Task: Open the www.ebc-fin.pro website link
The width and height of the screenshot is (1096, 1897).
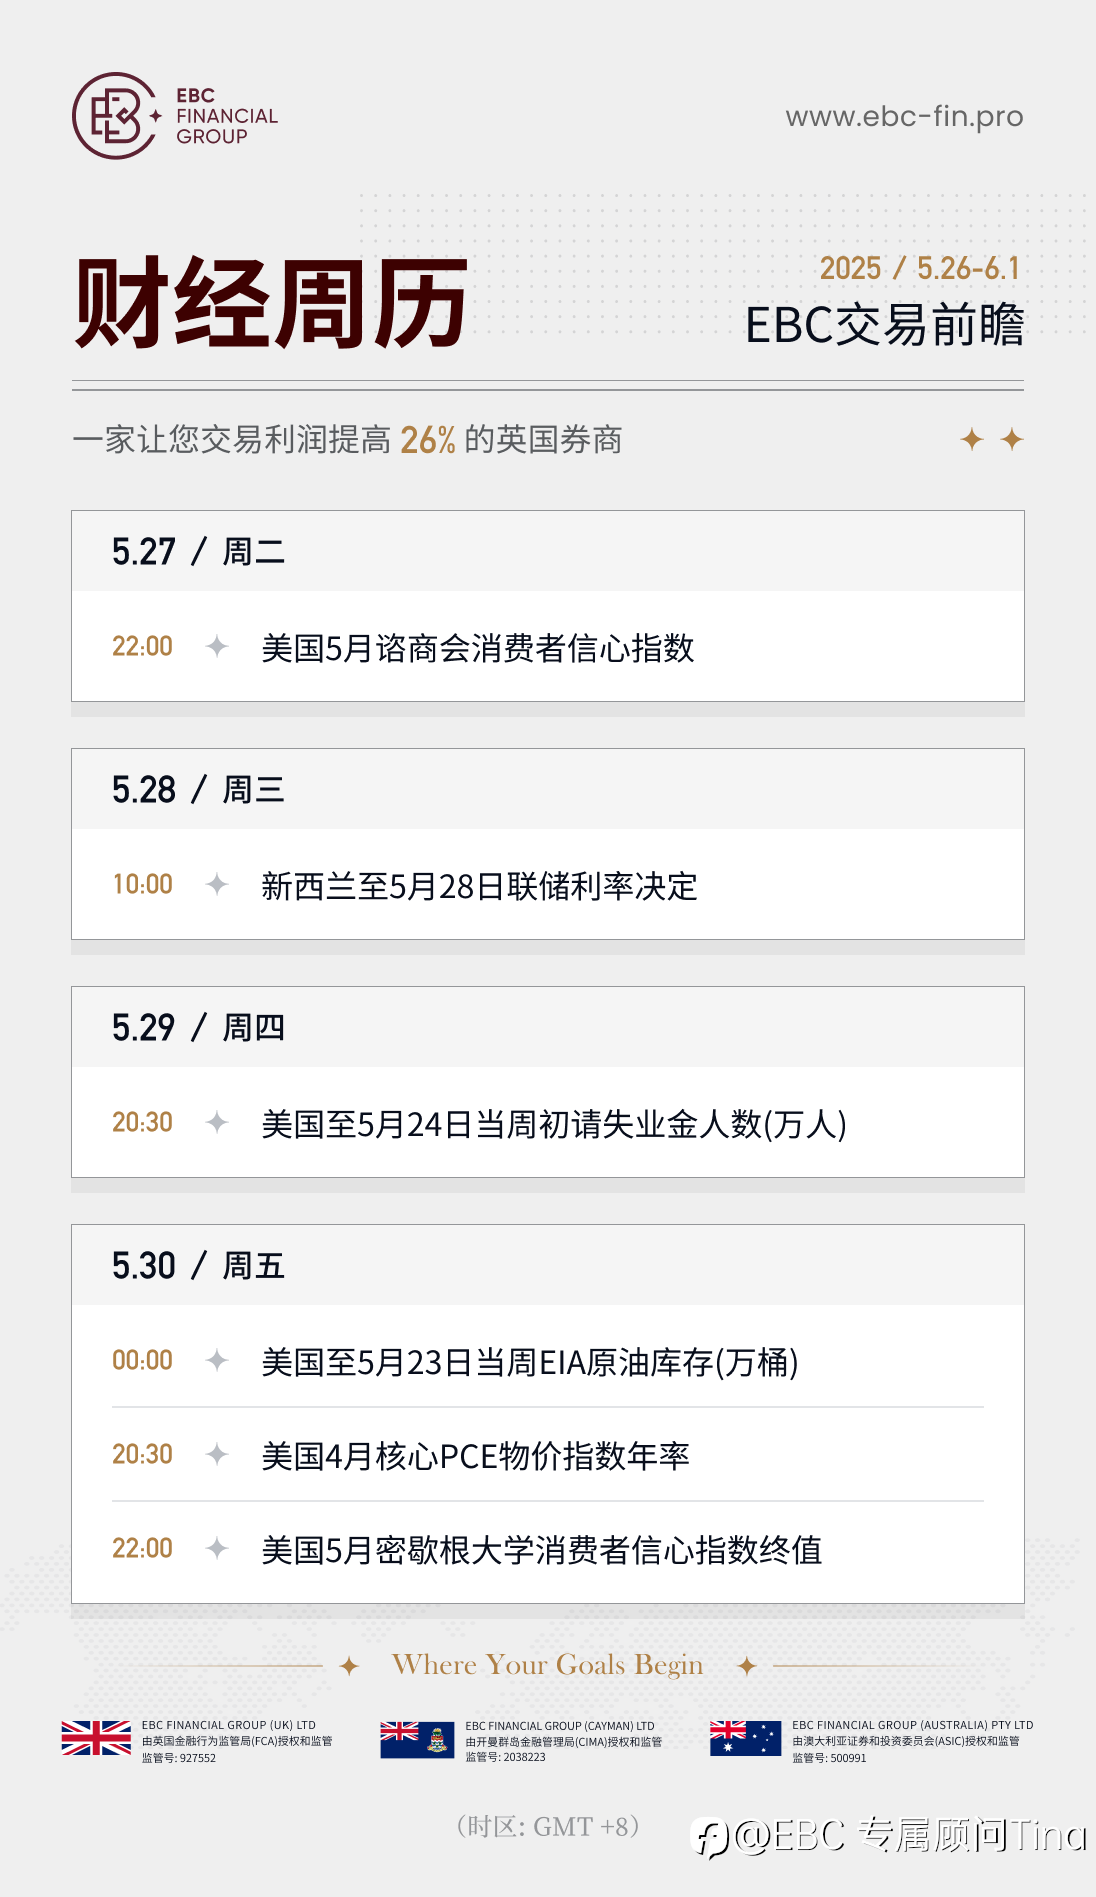Action: click(904, 117)
